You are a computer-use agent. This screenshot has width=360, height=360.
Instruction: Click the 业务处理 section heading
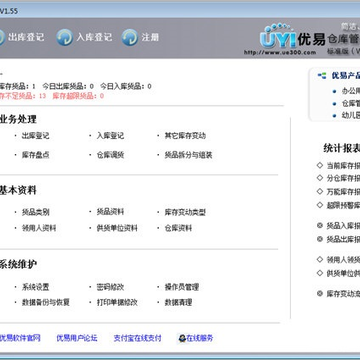coord(18,119)
